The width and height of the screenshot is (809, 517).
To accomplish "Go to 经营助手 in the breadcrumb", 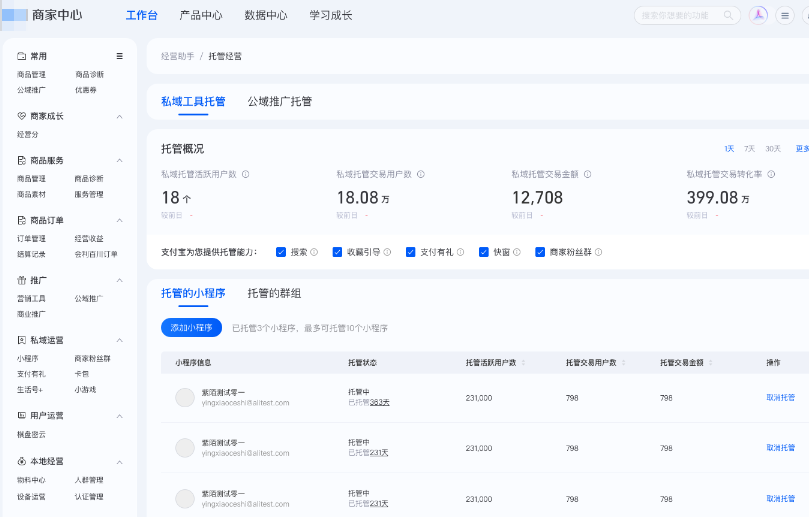I will [177, 56].
